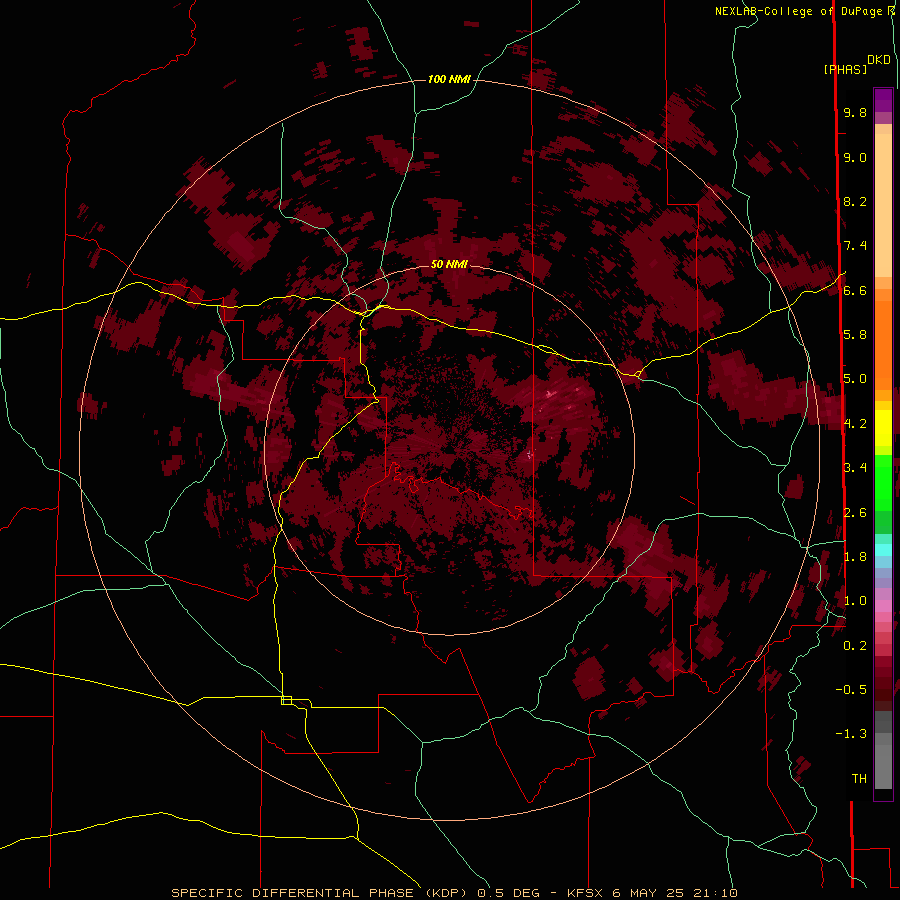Viewport: 900px width, 900px height.
Task: Click the 5.0 legend value
Action: [x=855, y=378]
